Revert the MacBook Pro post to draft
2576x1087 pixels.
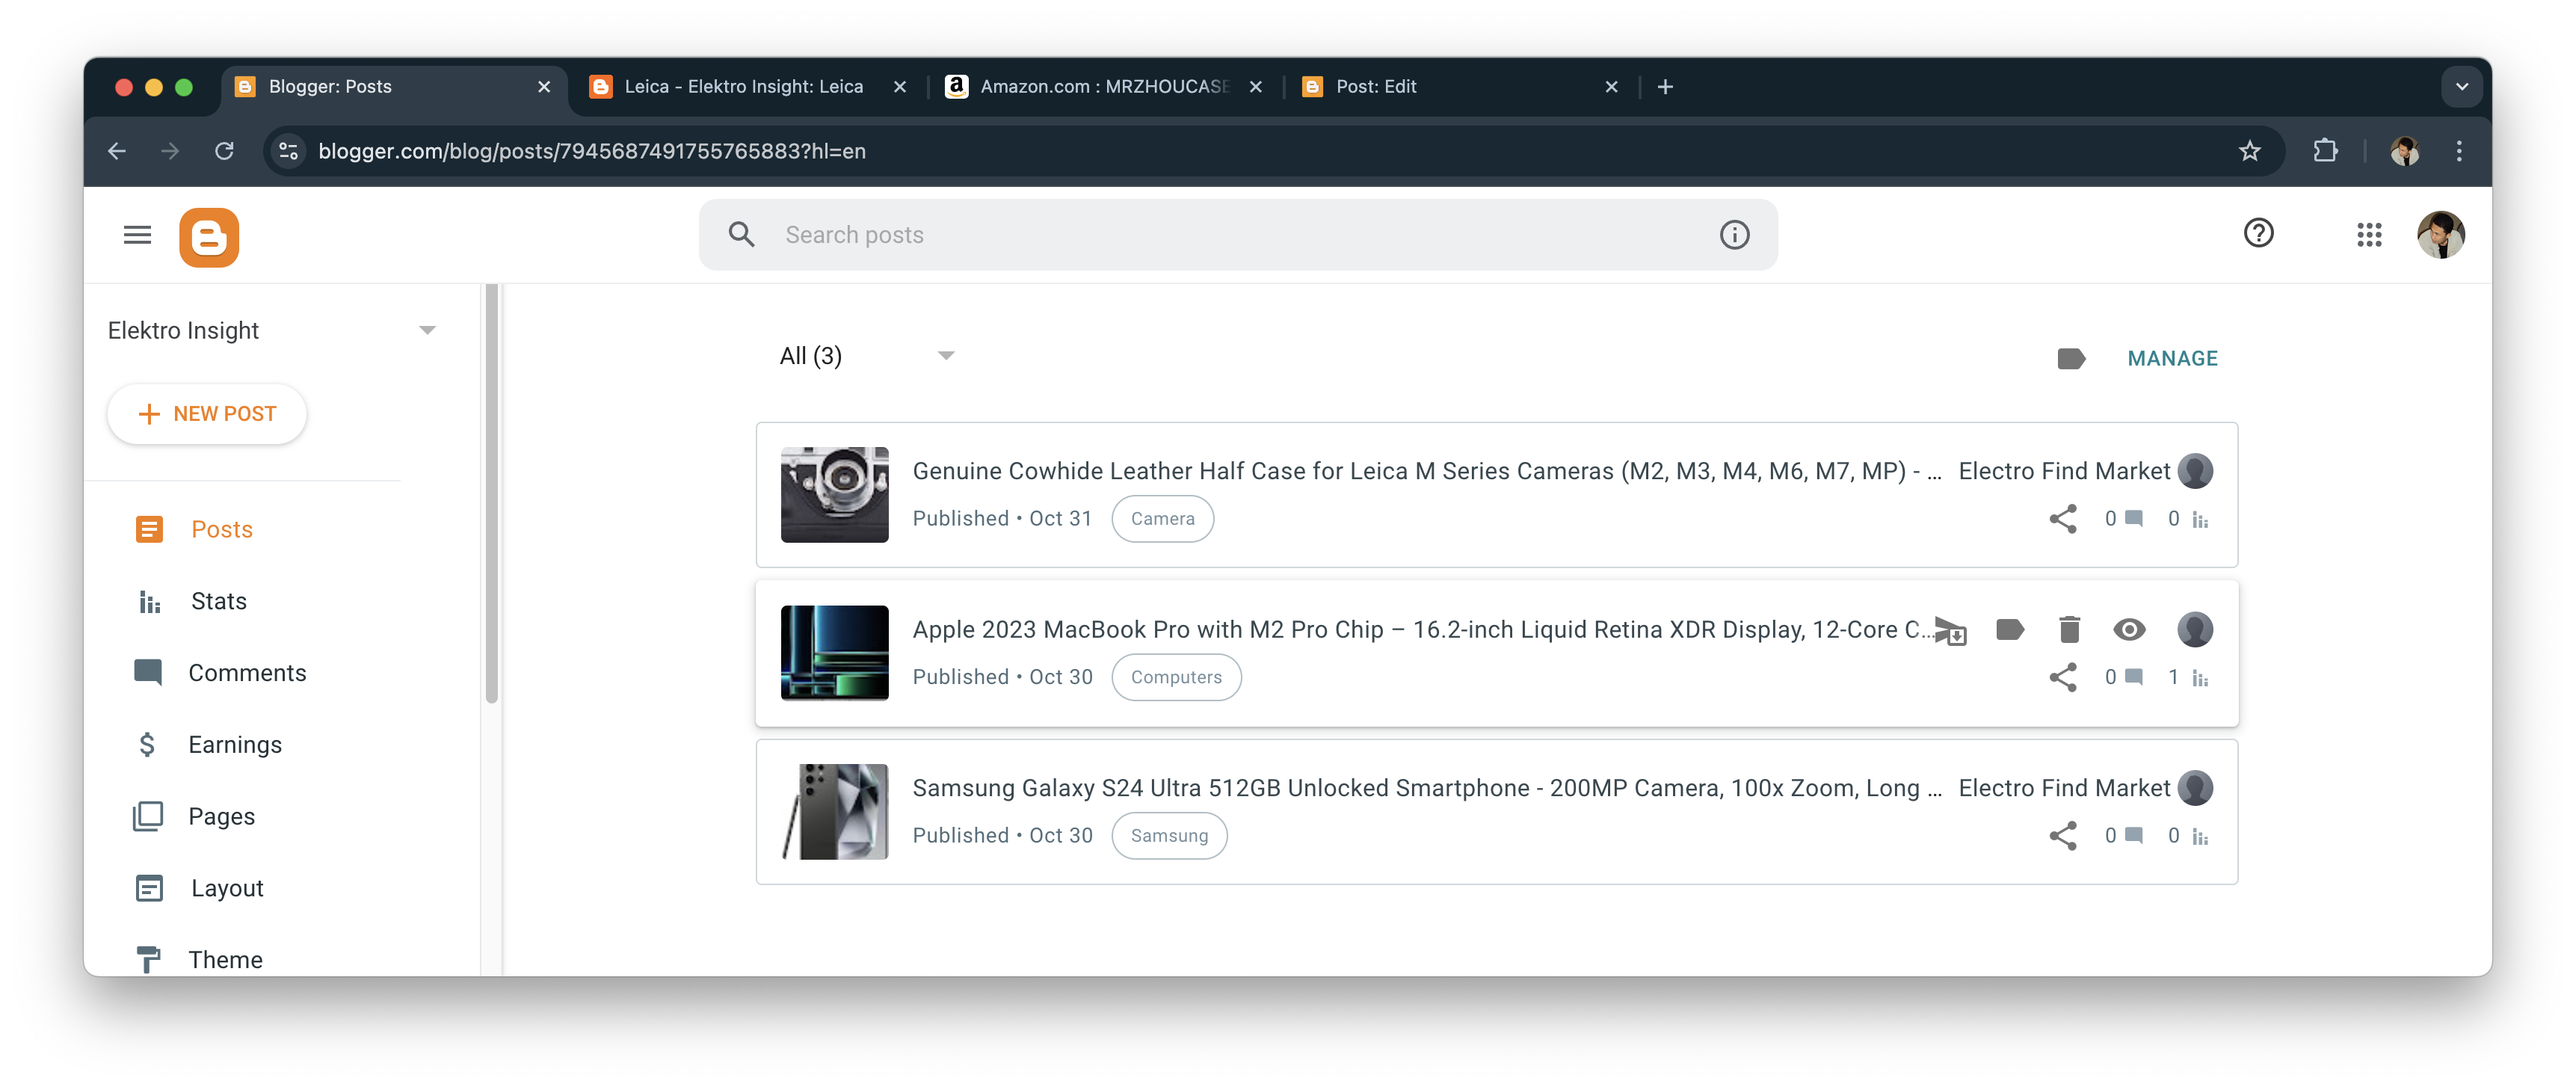coord(1950,630)
